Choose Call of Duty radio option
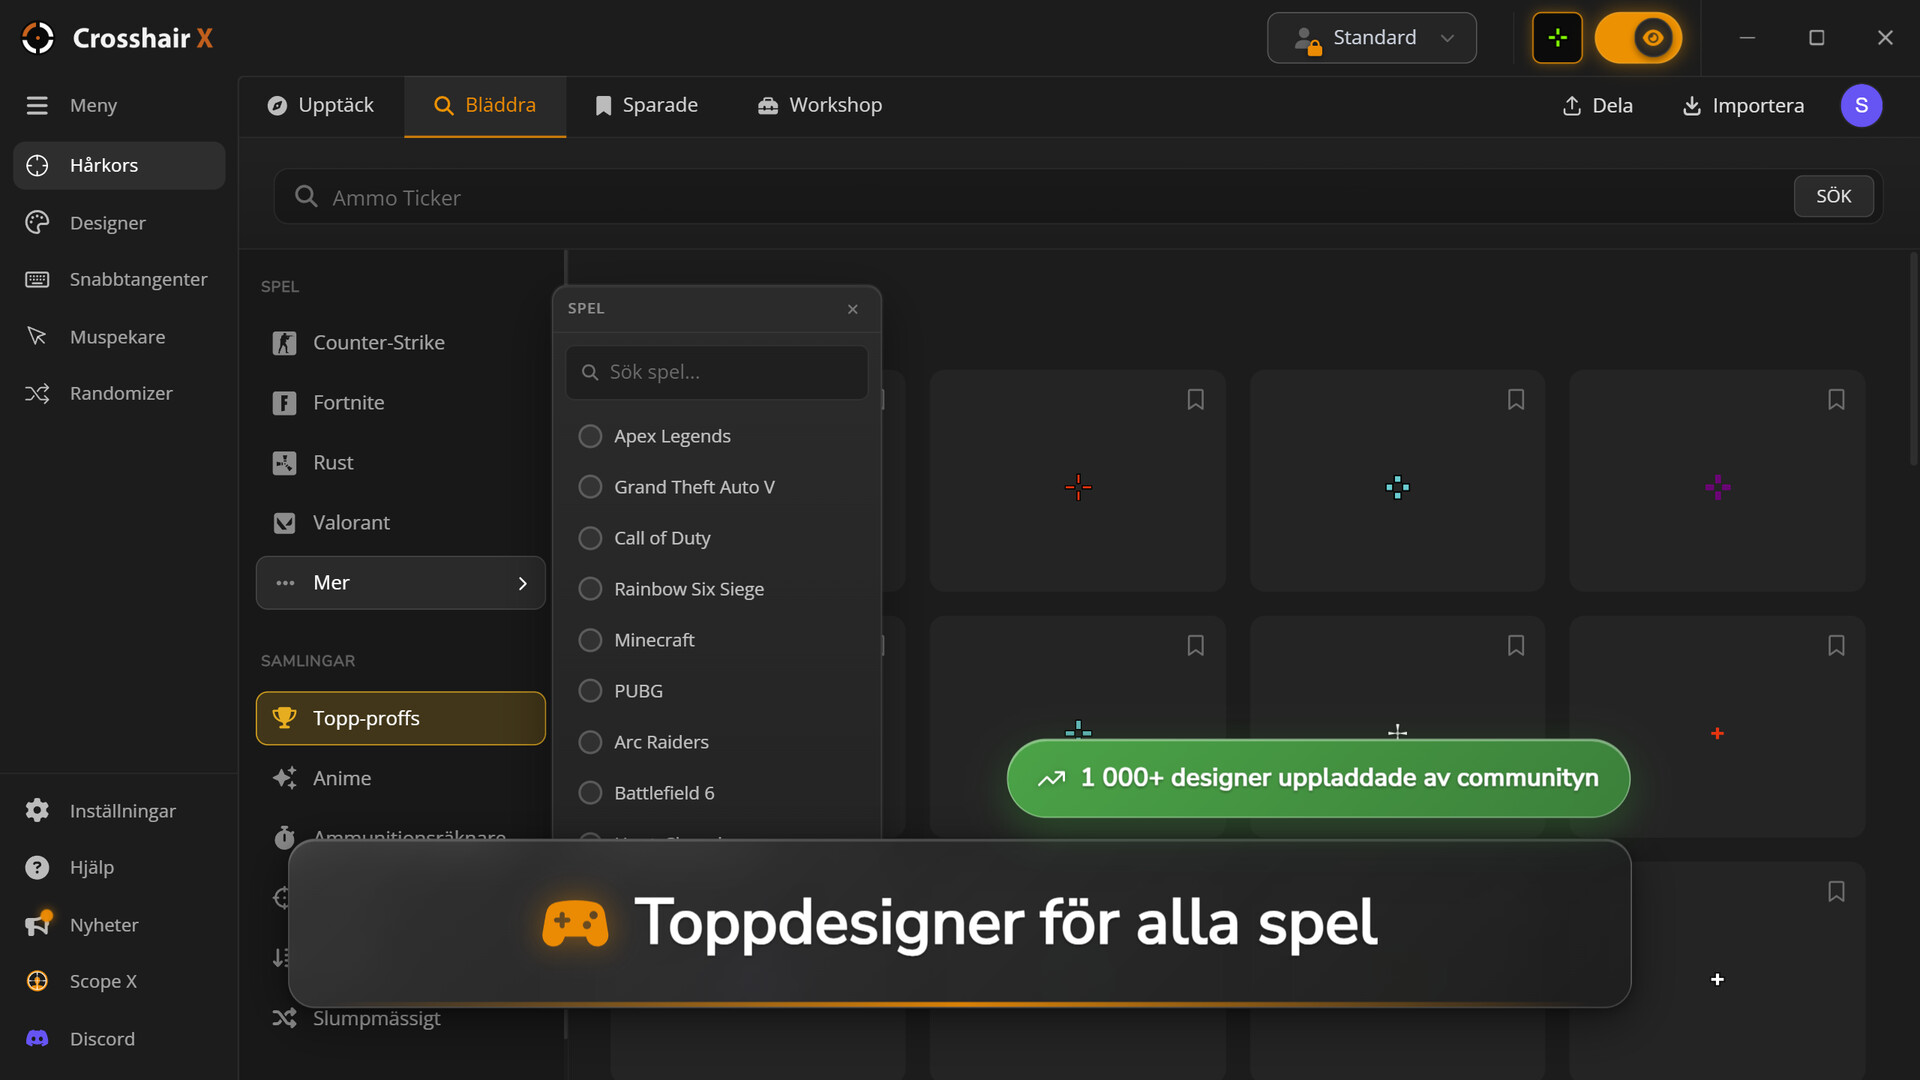The width and height of the screenshot is (1920, 1080). 590,539
